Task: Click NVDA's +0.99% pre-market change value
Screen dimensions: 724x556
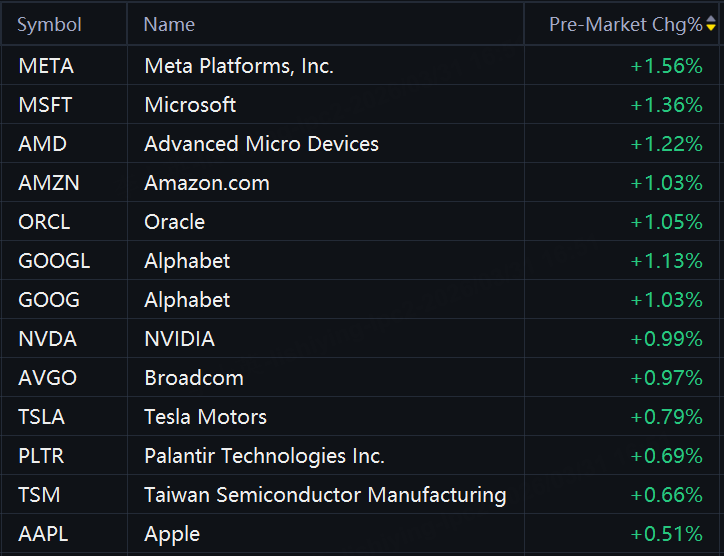Action: [x=666, y=339]
